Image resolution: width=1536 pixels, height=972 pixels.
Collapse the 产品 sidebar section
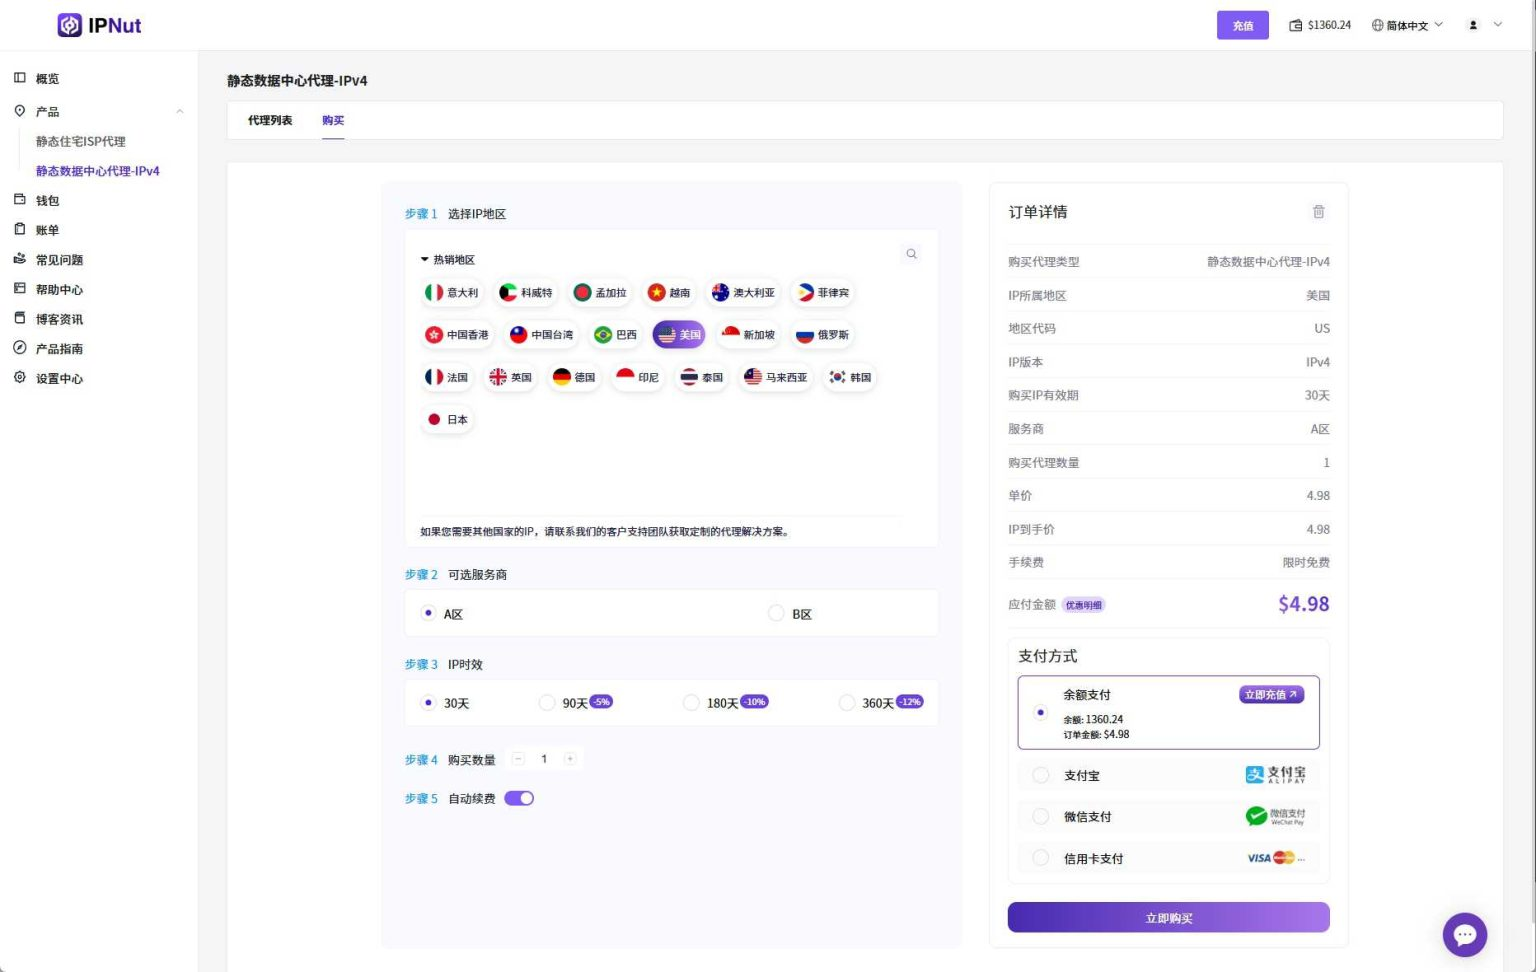point(179,111)
